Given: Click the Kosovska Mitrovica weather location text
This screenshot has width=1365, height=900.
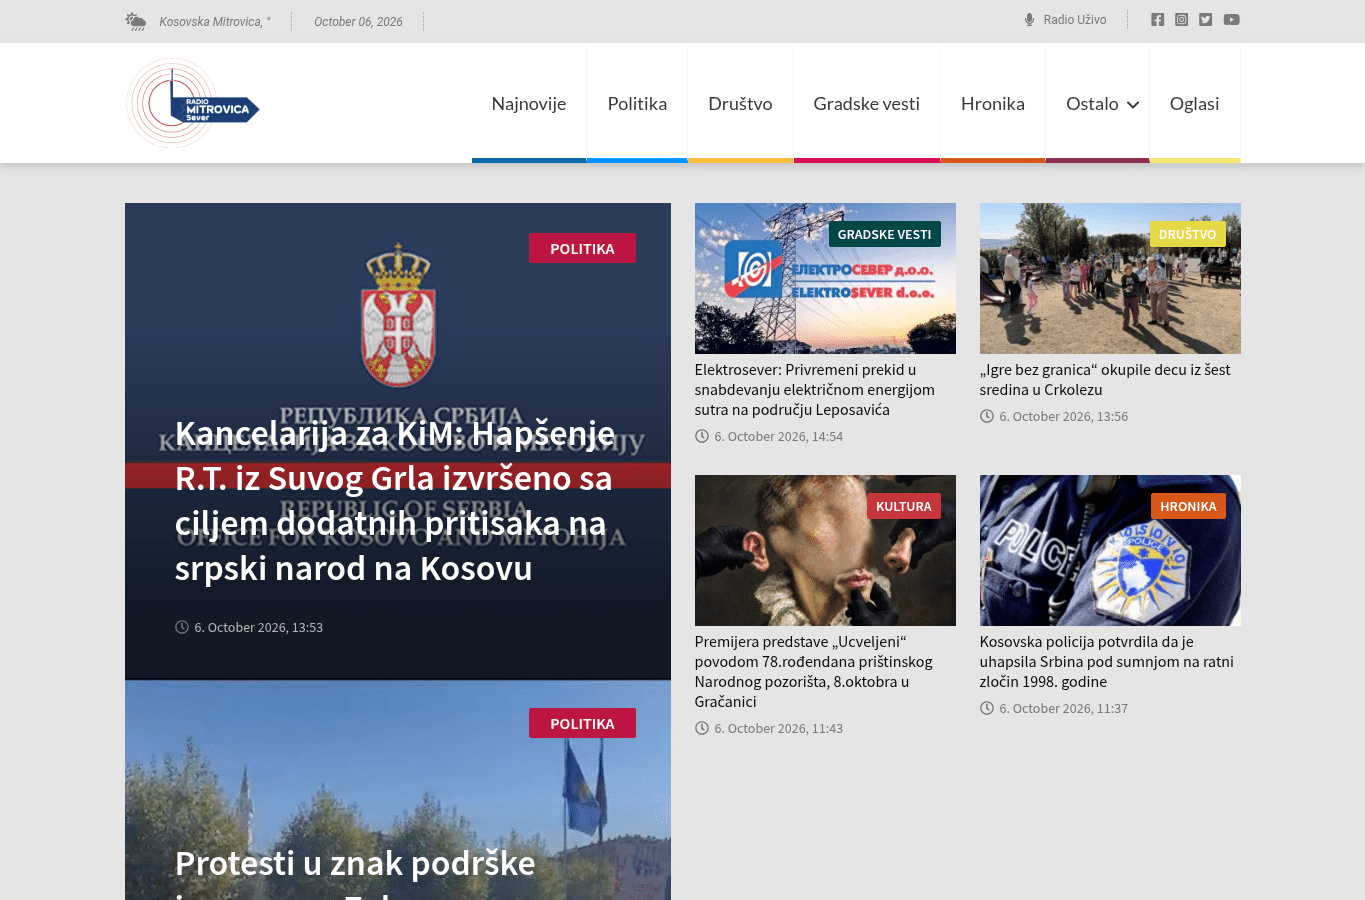Looking at the screenshot, I should 215,22.
